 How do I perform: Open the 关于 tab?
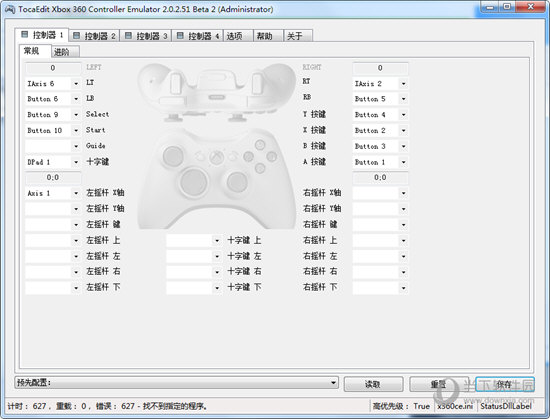click(x=298, y=36)
